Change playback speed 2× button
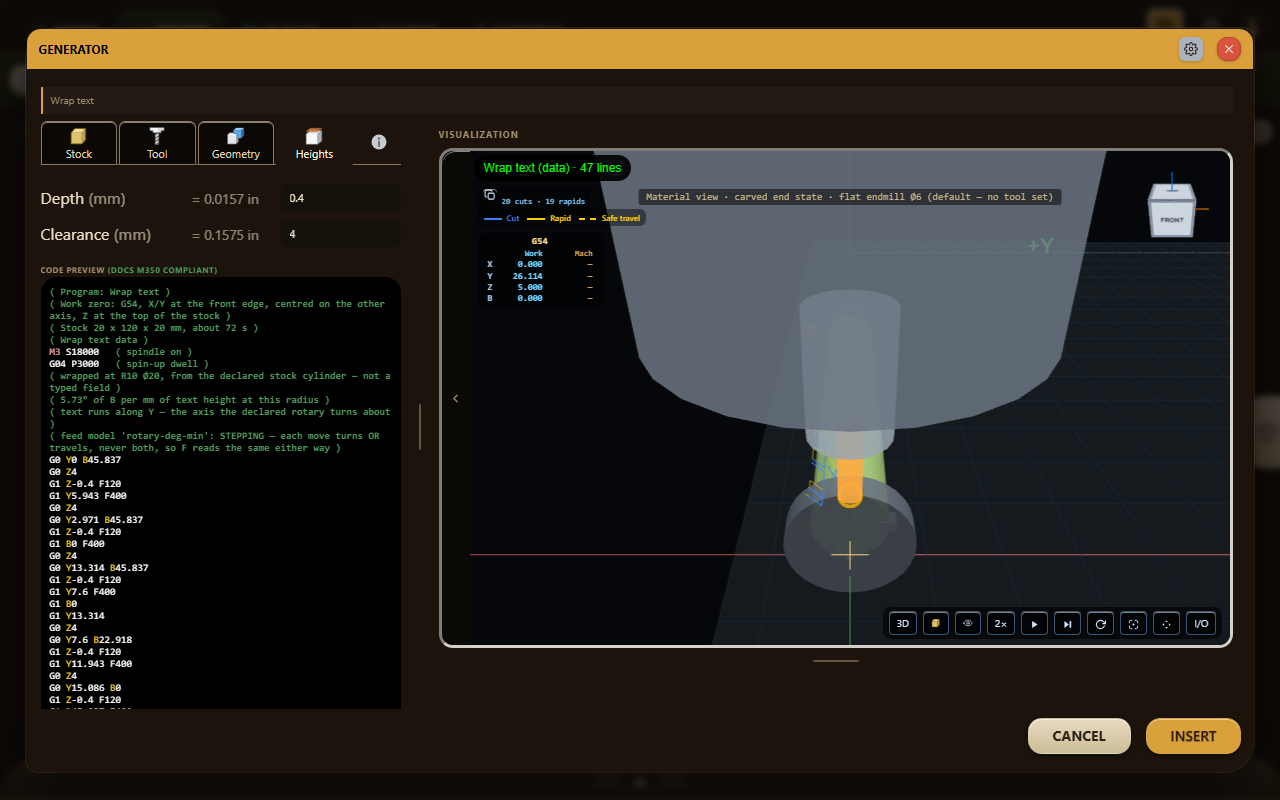The width and height of the screenshot is (1280, 800). pos(1000,624)
